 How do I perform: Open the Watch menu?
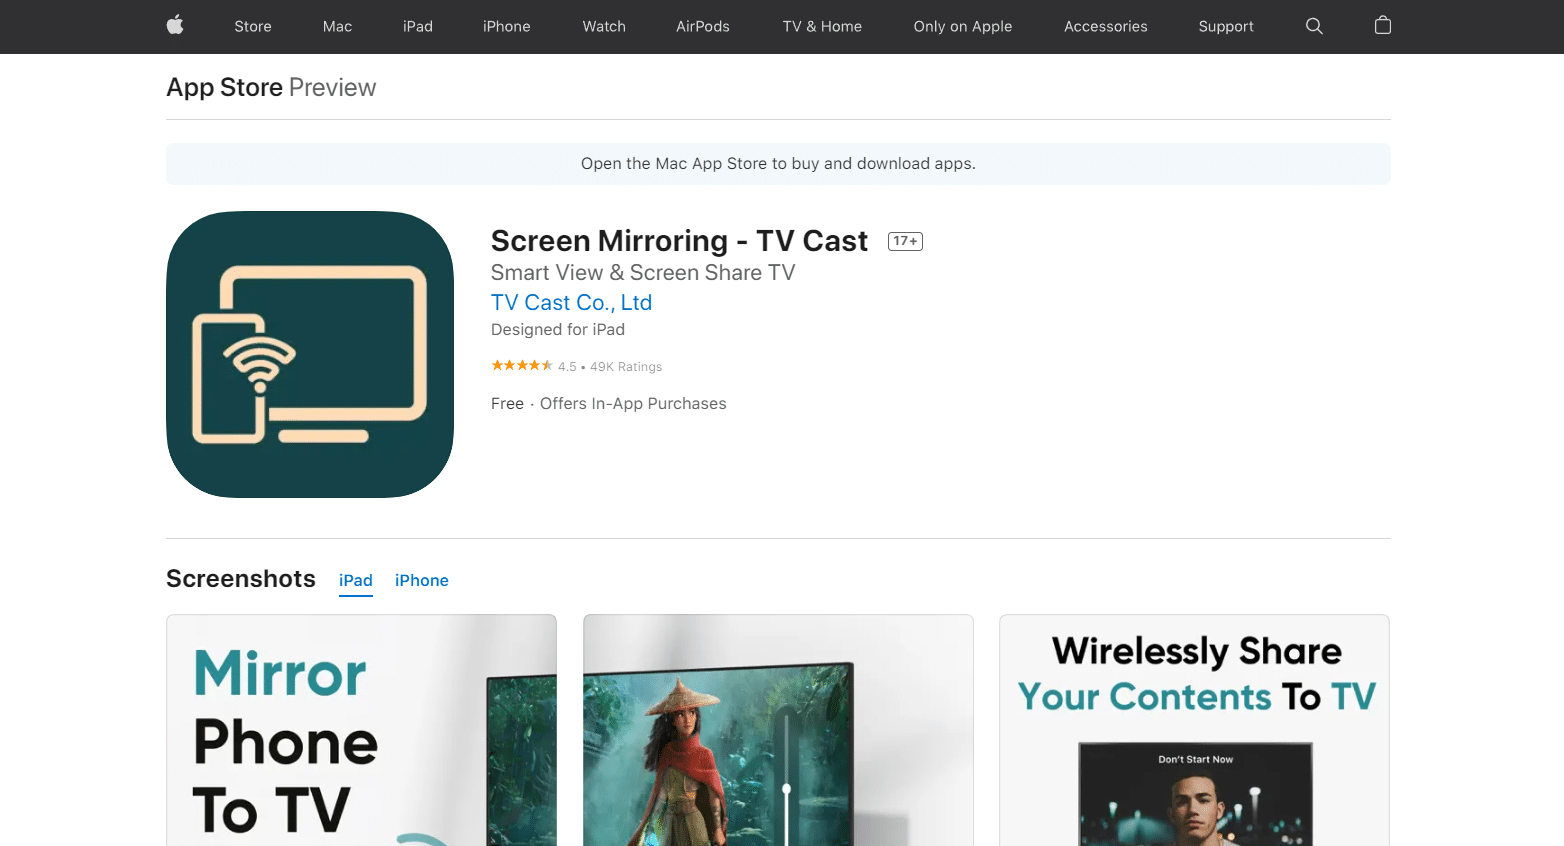[604, 26]
